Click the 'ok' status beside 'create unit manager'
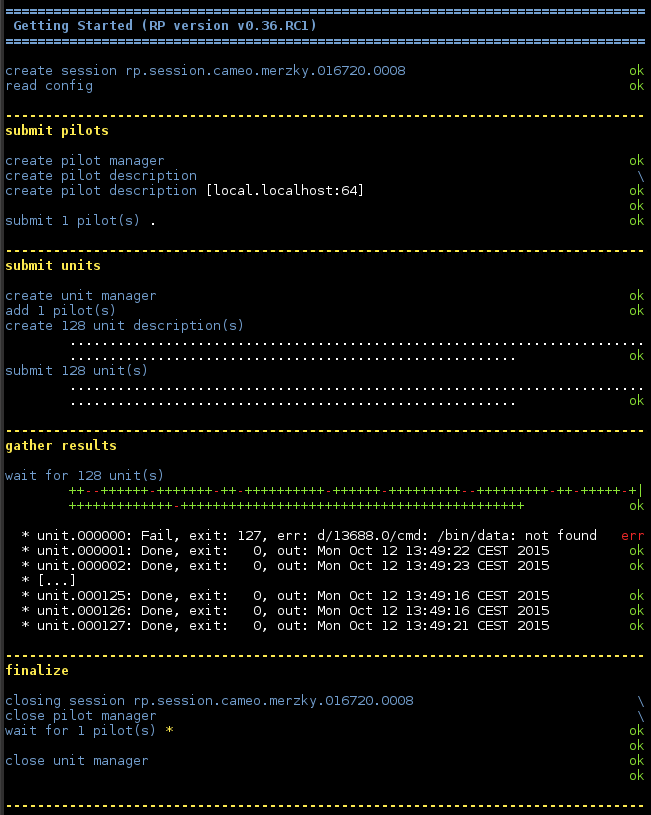This screenshot has height=815, width=651. (x=636, y=296)
